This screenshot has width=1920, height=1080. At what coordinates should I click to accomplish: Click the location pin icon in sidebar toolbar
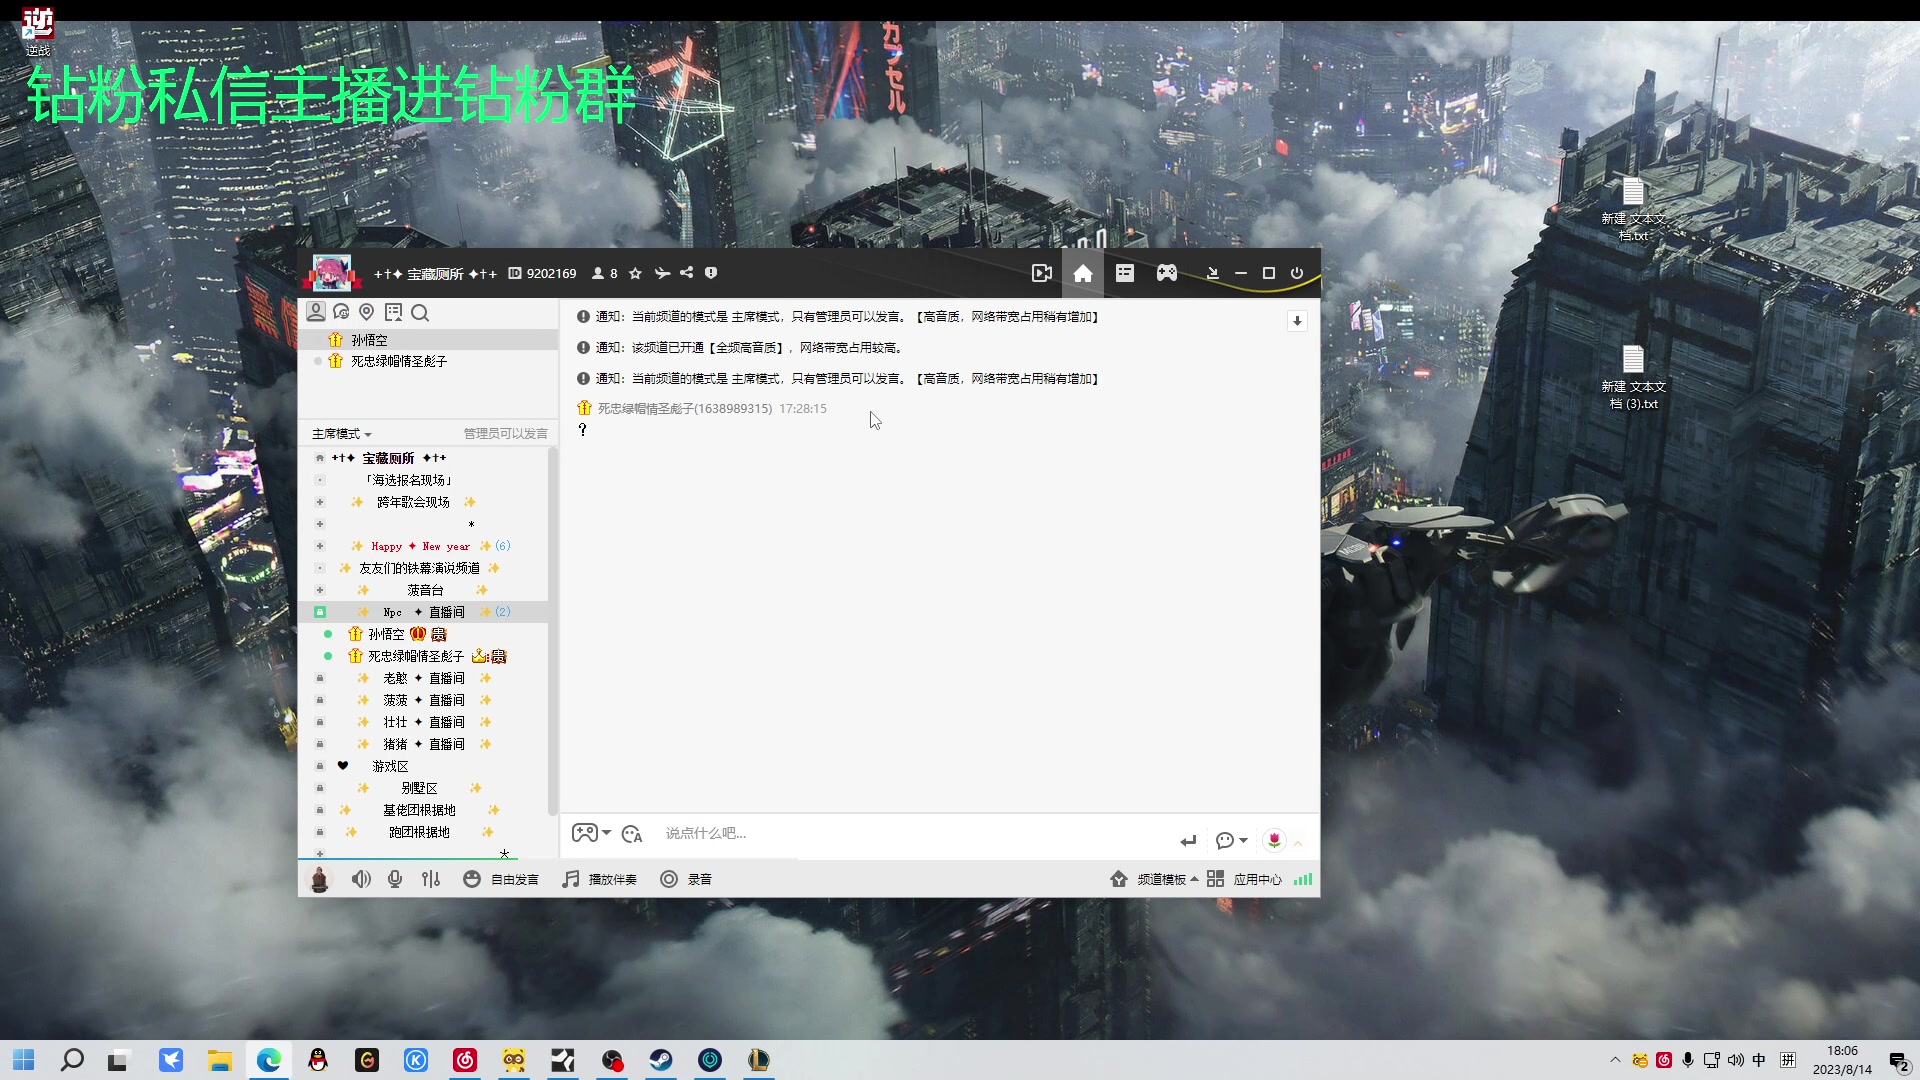[366, 313]
